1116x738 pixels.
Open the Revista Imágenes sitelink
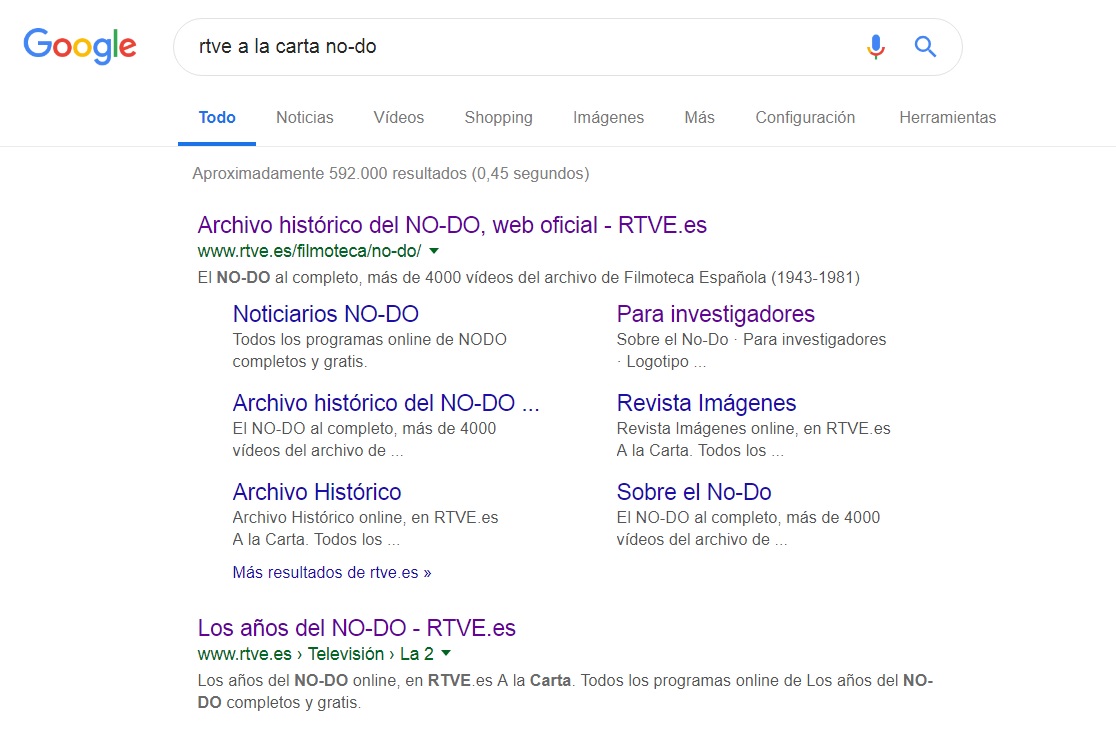coord(706,403)
